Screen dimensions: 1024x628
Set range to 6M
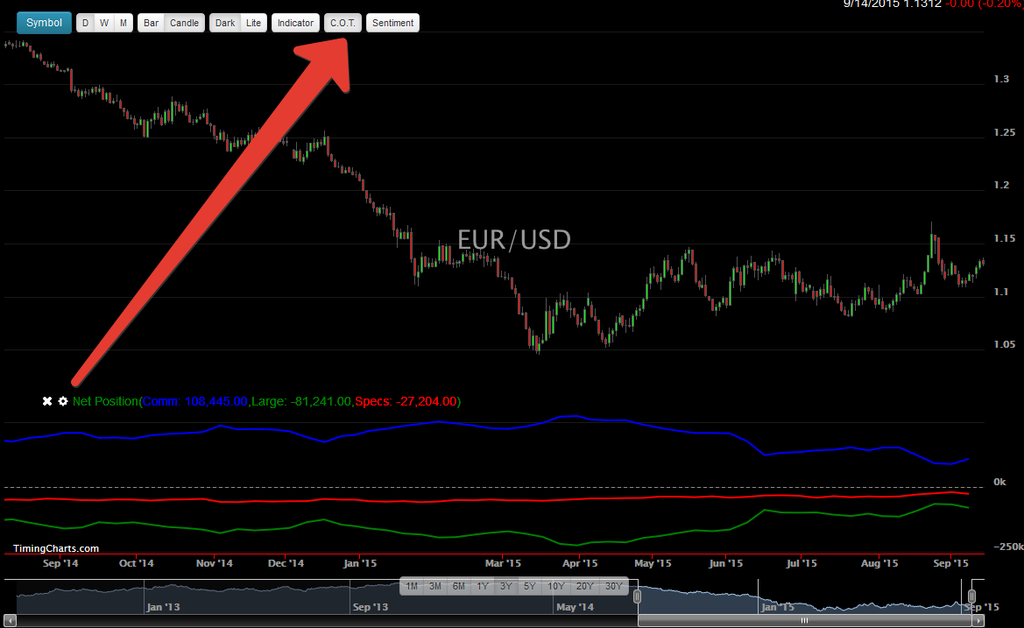pos(458,586)
